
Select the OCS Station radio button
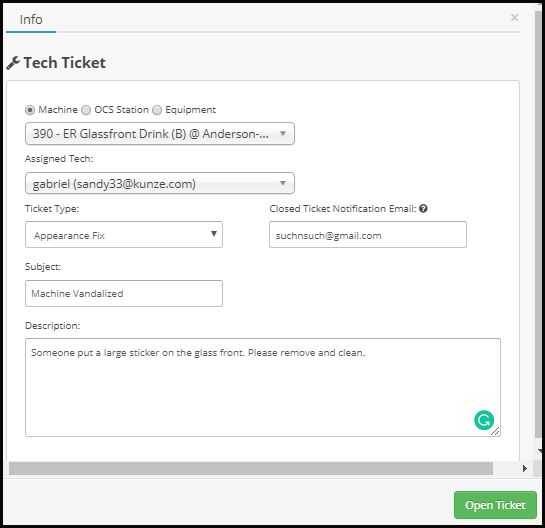(86, 110)
